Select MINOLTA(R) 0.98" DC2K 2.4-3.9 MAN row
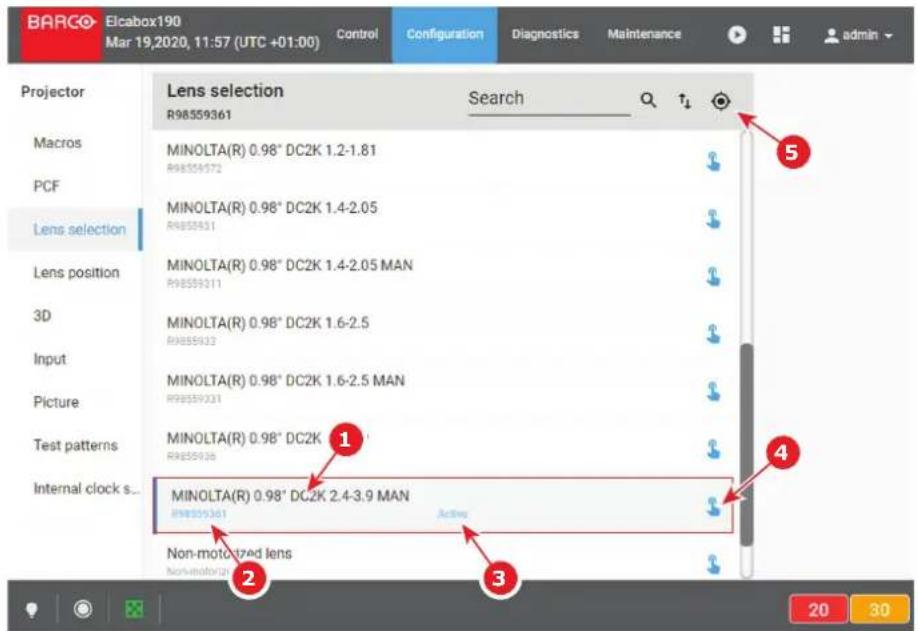The width and height of the screenshot is (918, 631). point(443,505)
